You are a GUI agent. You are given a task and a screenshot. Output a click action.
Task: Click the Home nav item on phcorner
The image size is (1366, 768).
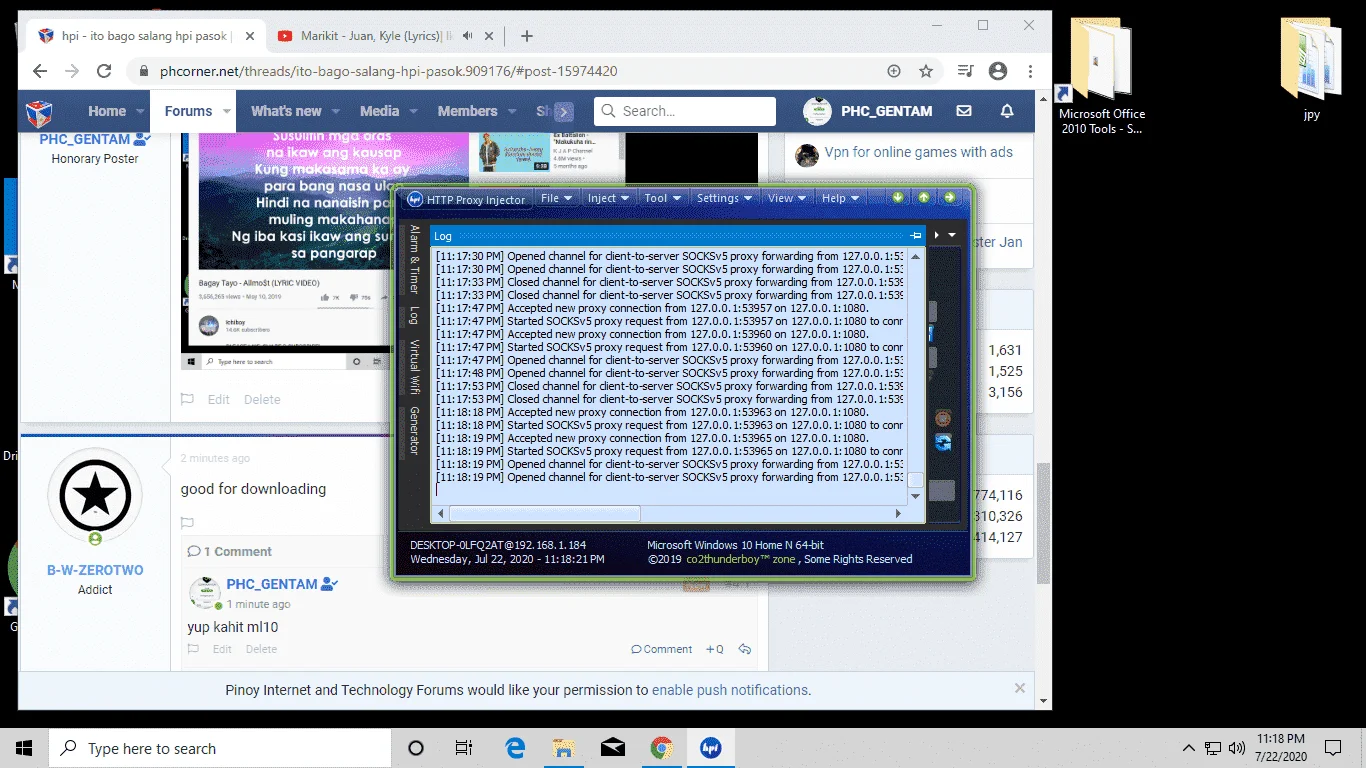pos(107,111)
